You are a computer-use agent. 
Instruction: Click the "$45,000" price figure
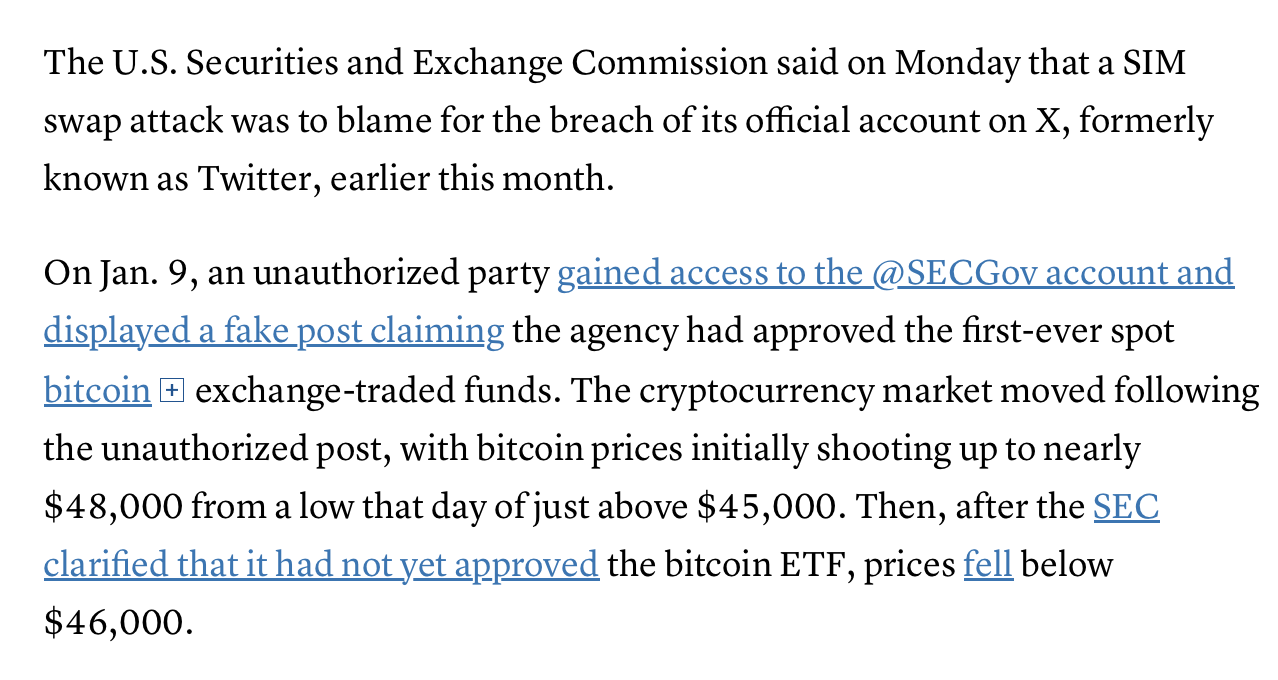[x=765, y=507]
